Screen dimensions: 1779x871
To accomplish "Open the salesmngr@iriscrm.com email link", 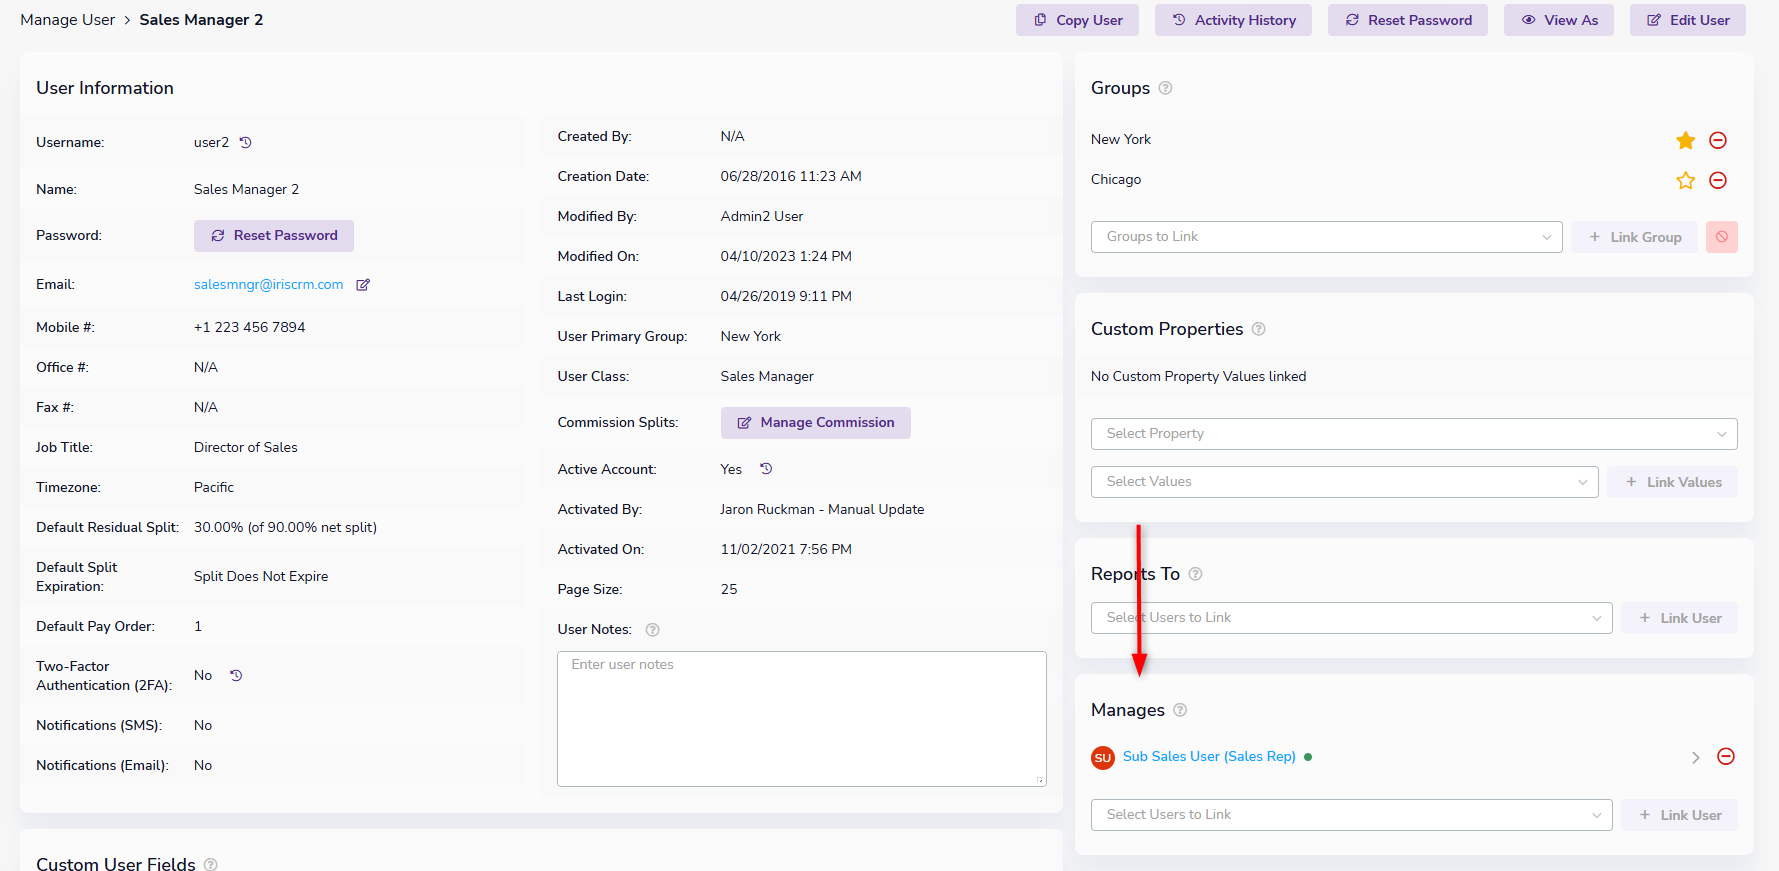I will click(x=268, y=285).
